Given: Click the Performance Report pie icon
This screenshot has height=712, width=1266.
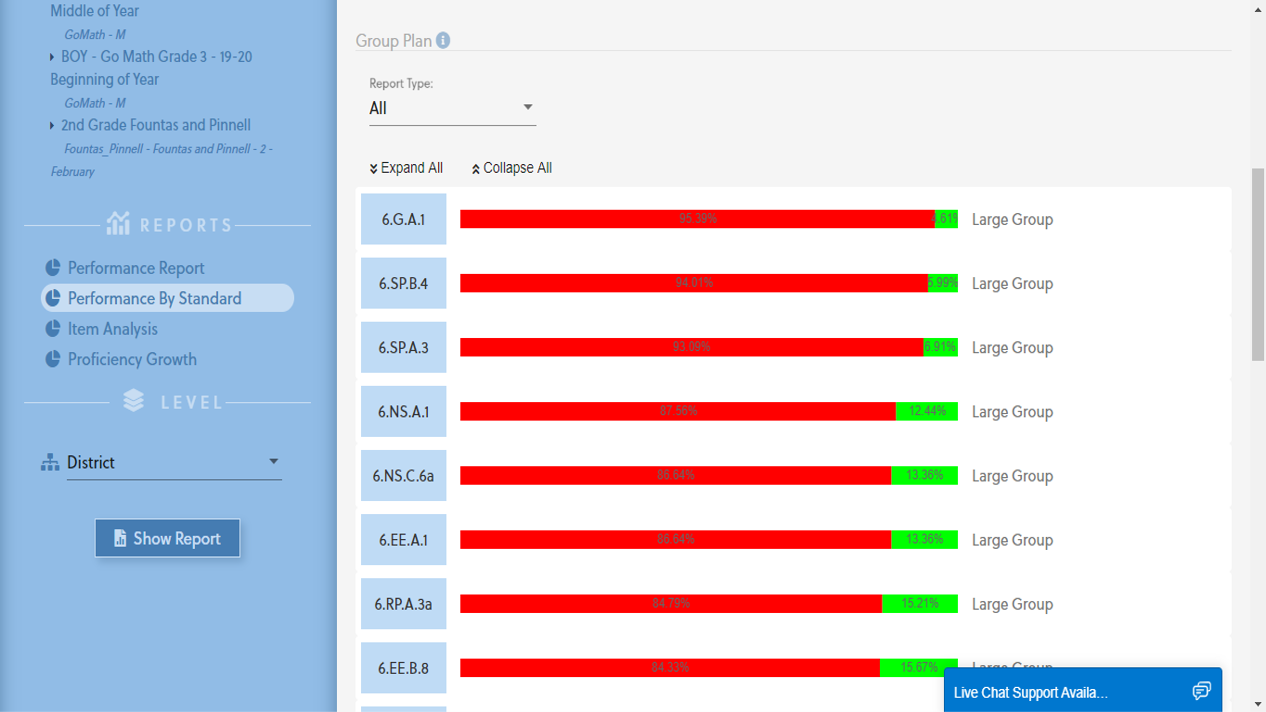Looking at the screenshot, I should click(x=53, y=268).
